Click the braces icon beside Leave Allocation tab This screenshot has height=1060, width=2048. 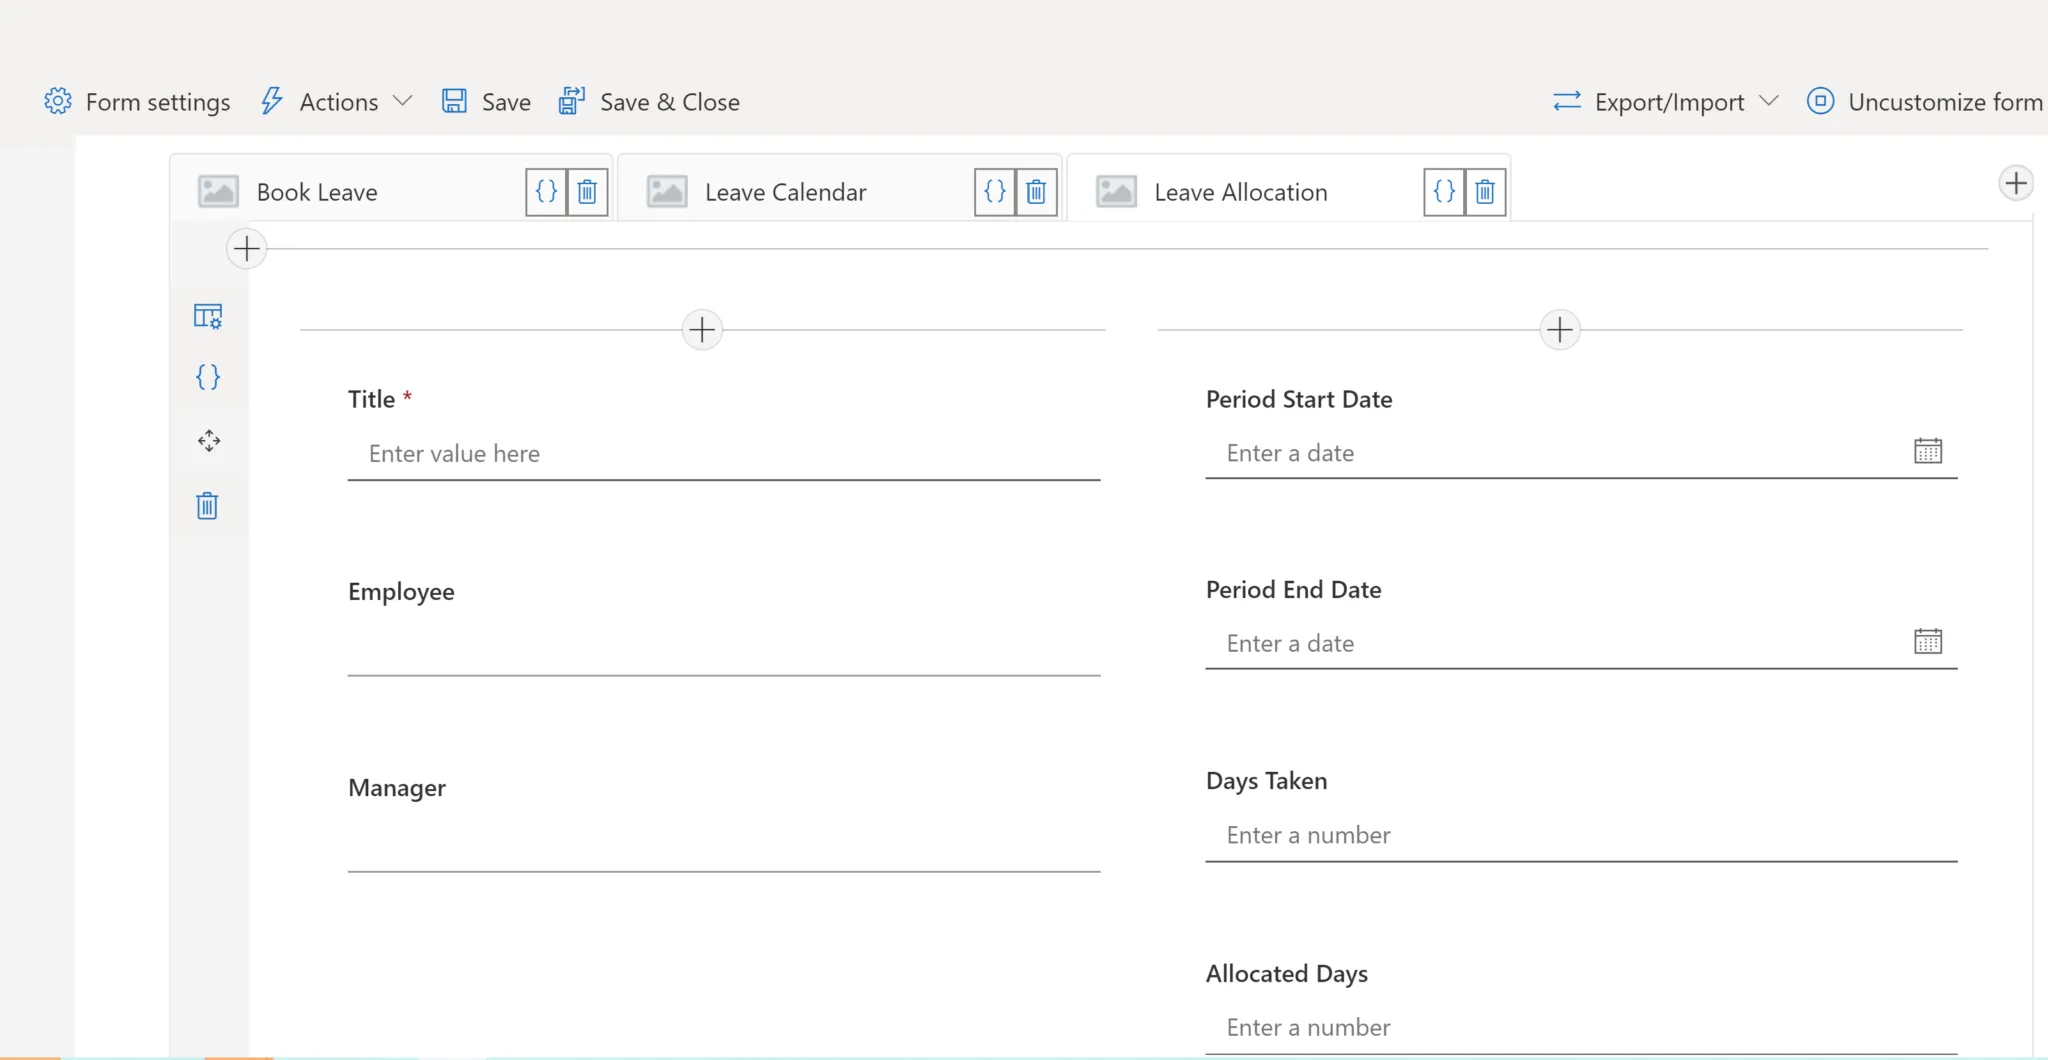[x=1444, y=191]
